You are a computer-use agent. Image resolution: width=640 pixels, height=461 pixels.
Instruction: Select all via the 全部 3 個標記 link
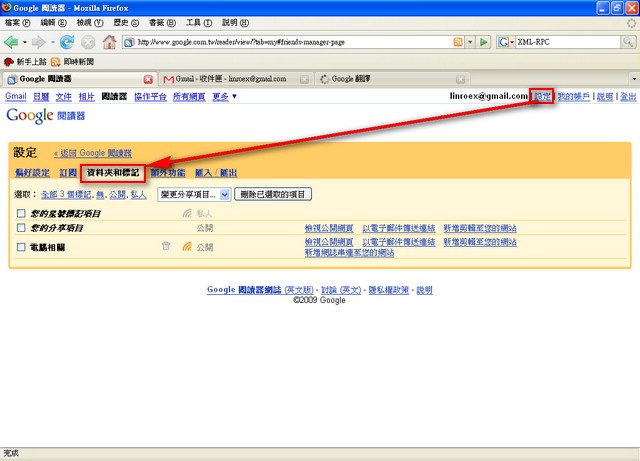pos(66,195)
